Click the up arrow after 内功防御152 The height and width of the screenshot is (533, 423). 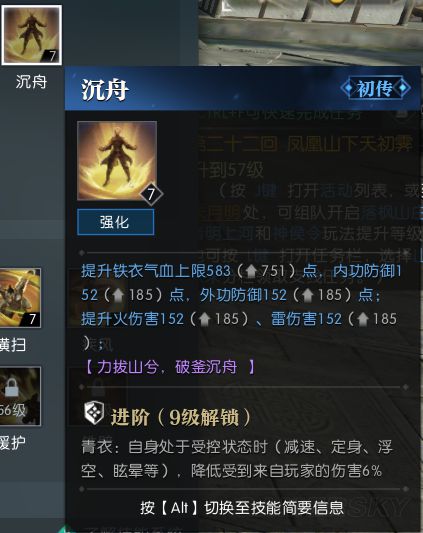(x=118, y=295)
